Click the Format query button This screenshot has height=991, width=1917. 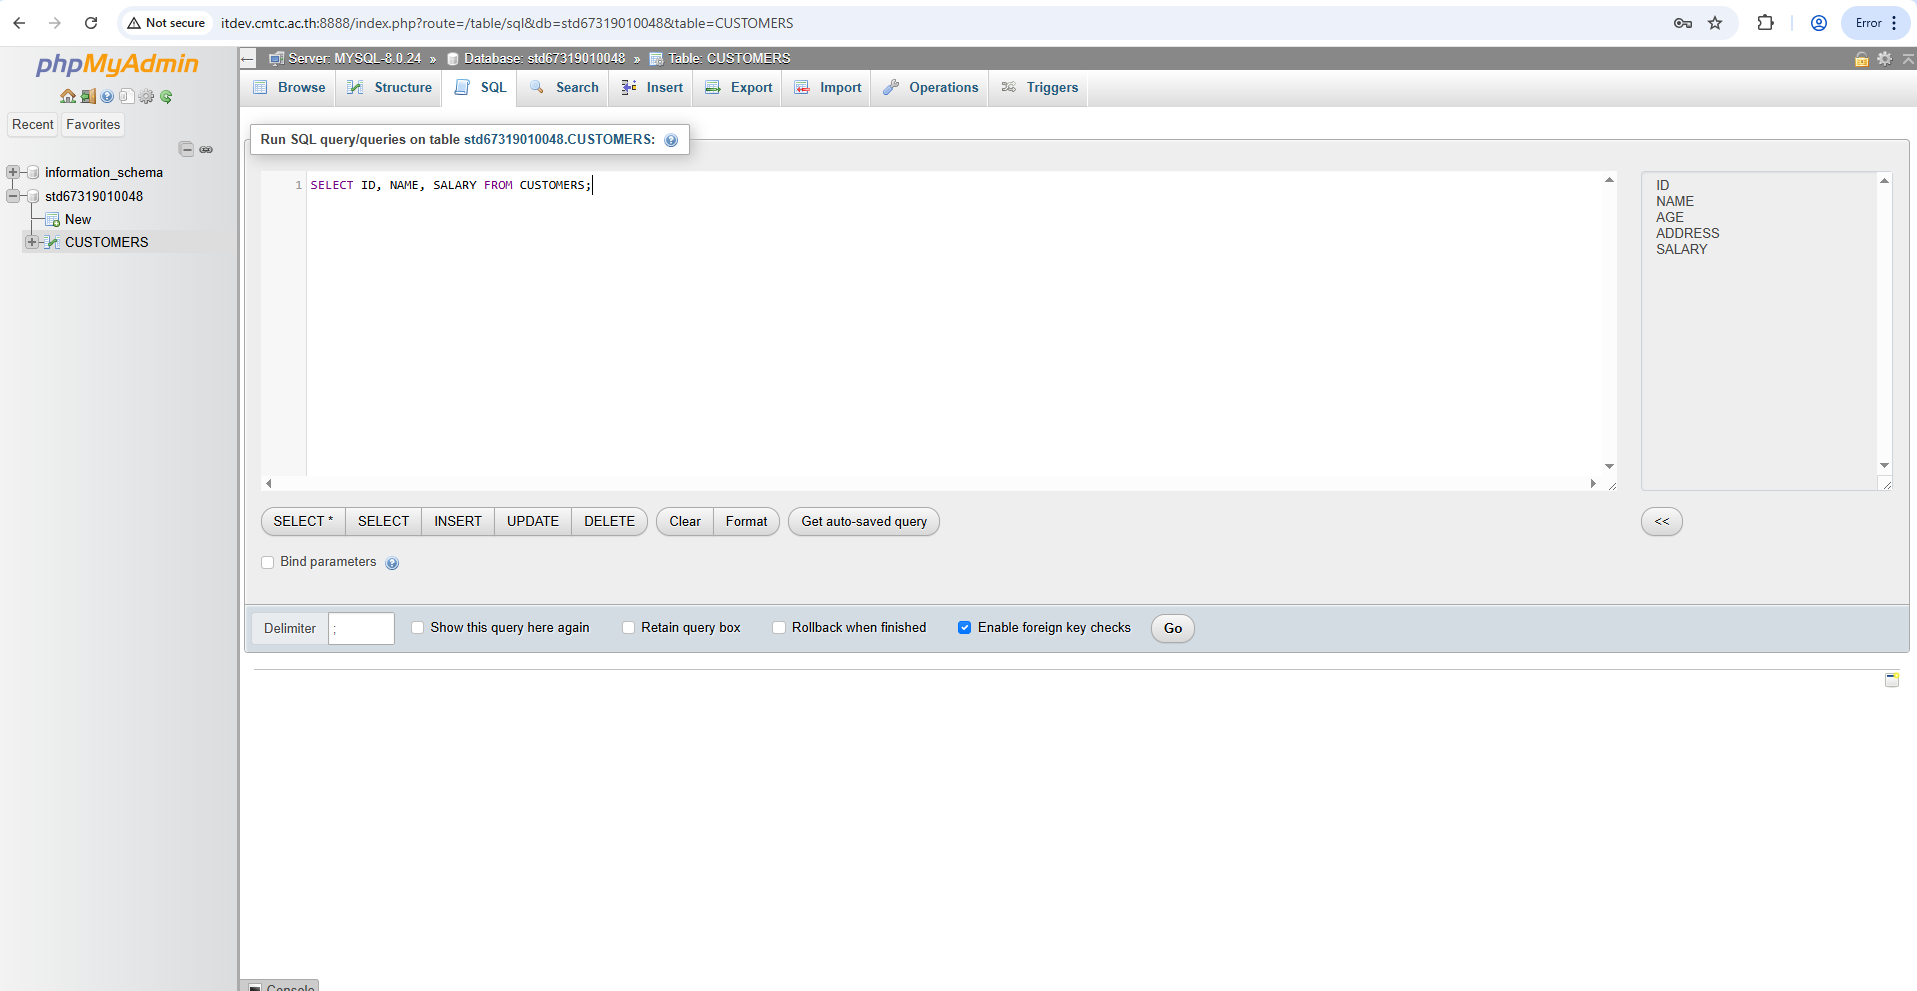(746, 522)
